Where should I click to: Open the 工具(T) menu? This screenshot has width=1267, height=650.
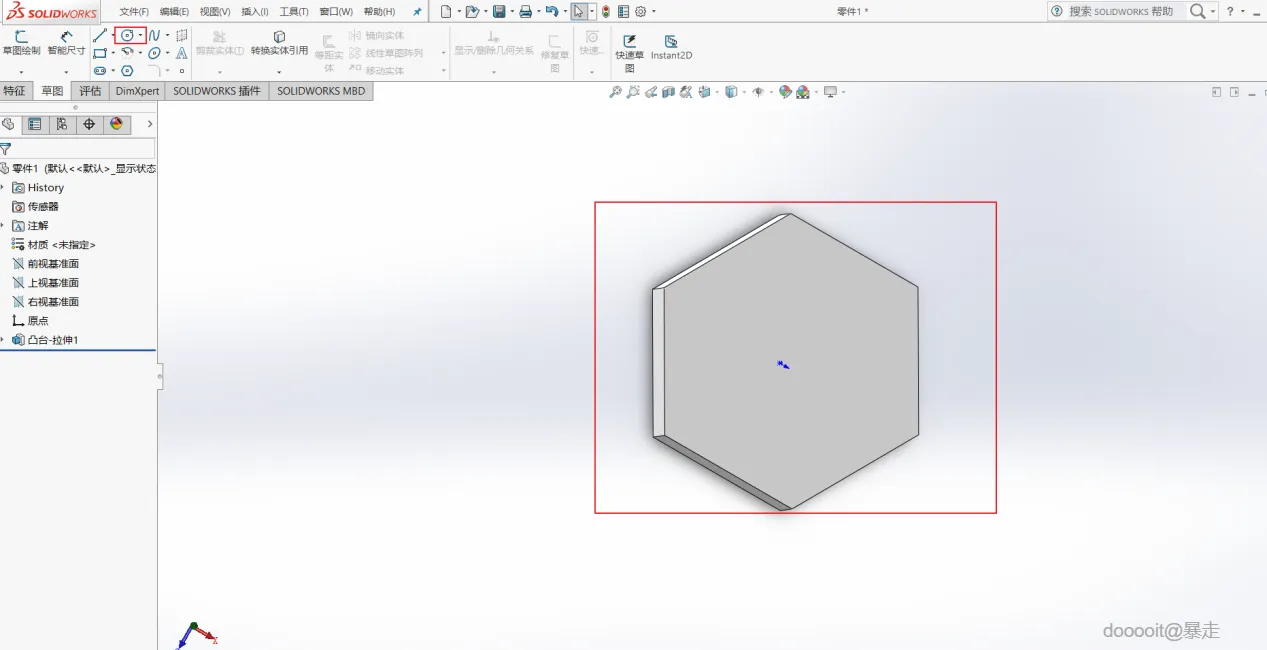point(294,12)
